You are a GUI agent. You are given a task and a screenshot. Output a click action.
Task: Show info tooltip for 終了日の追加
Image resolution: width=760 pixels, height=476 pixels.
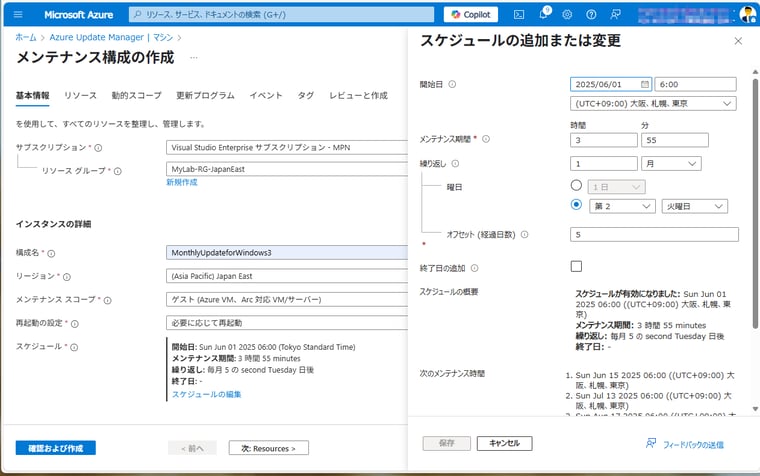tap(475, 268)
